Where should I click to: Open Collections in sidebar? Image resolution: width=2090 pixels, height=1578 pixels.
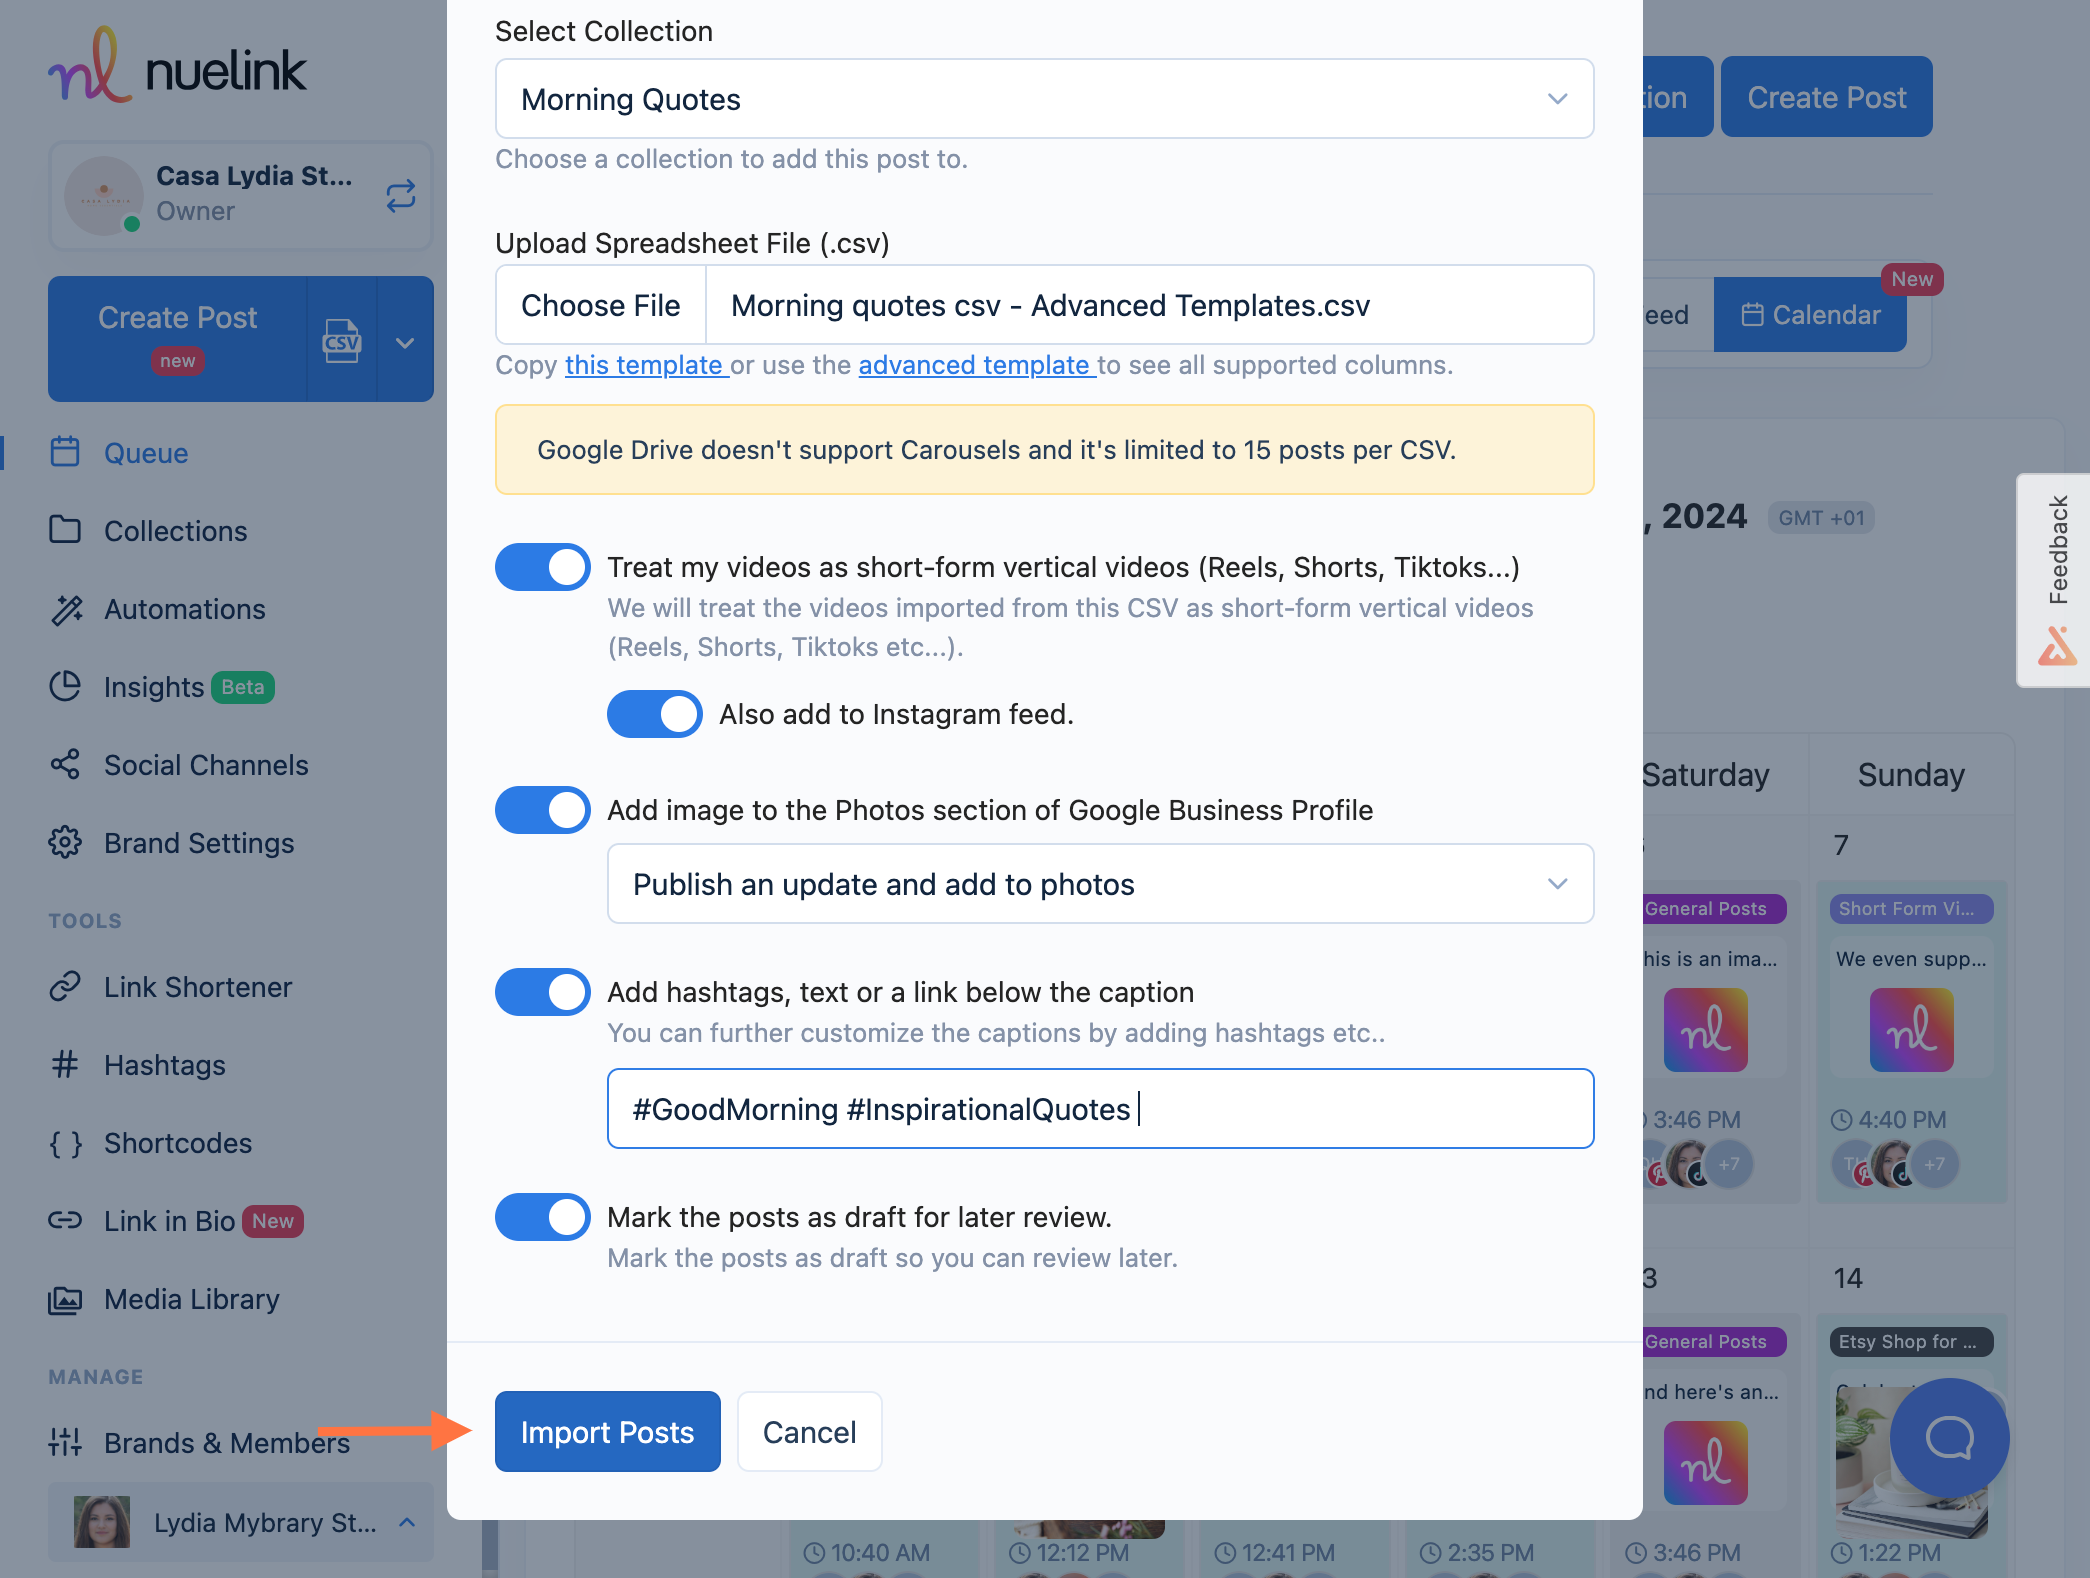click(176, 530)
